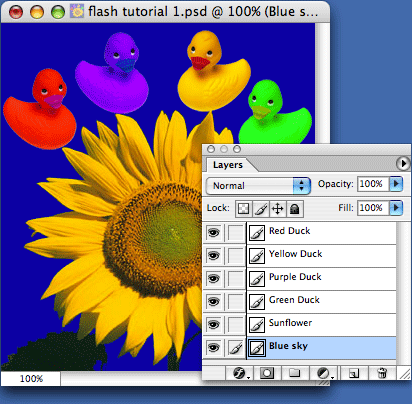Click the Add layer style icon
Viewport: 412px width, 404px height.
(240, 373)
